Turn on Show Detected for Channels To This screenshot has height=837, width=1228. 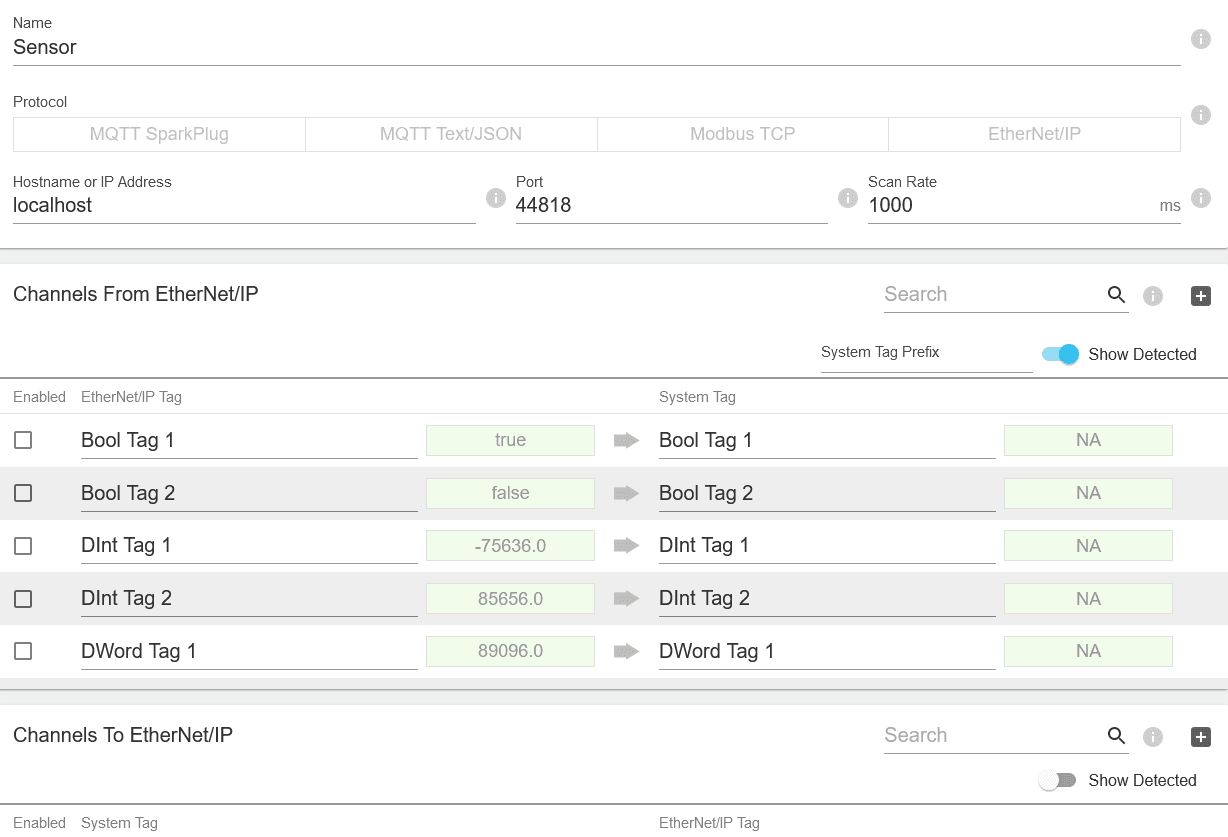coord(1057,780)
